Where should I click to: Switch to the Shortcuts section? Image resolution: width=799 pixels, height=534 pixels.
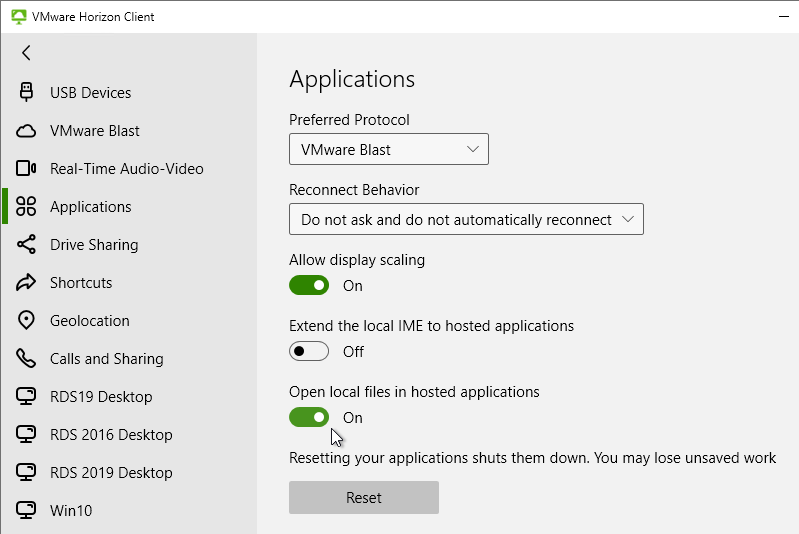[x=129, y=282]
